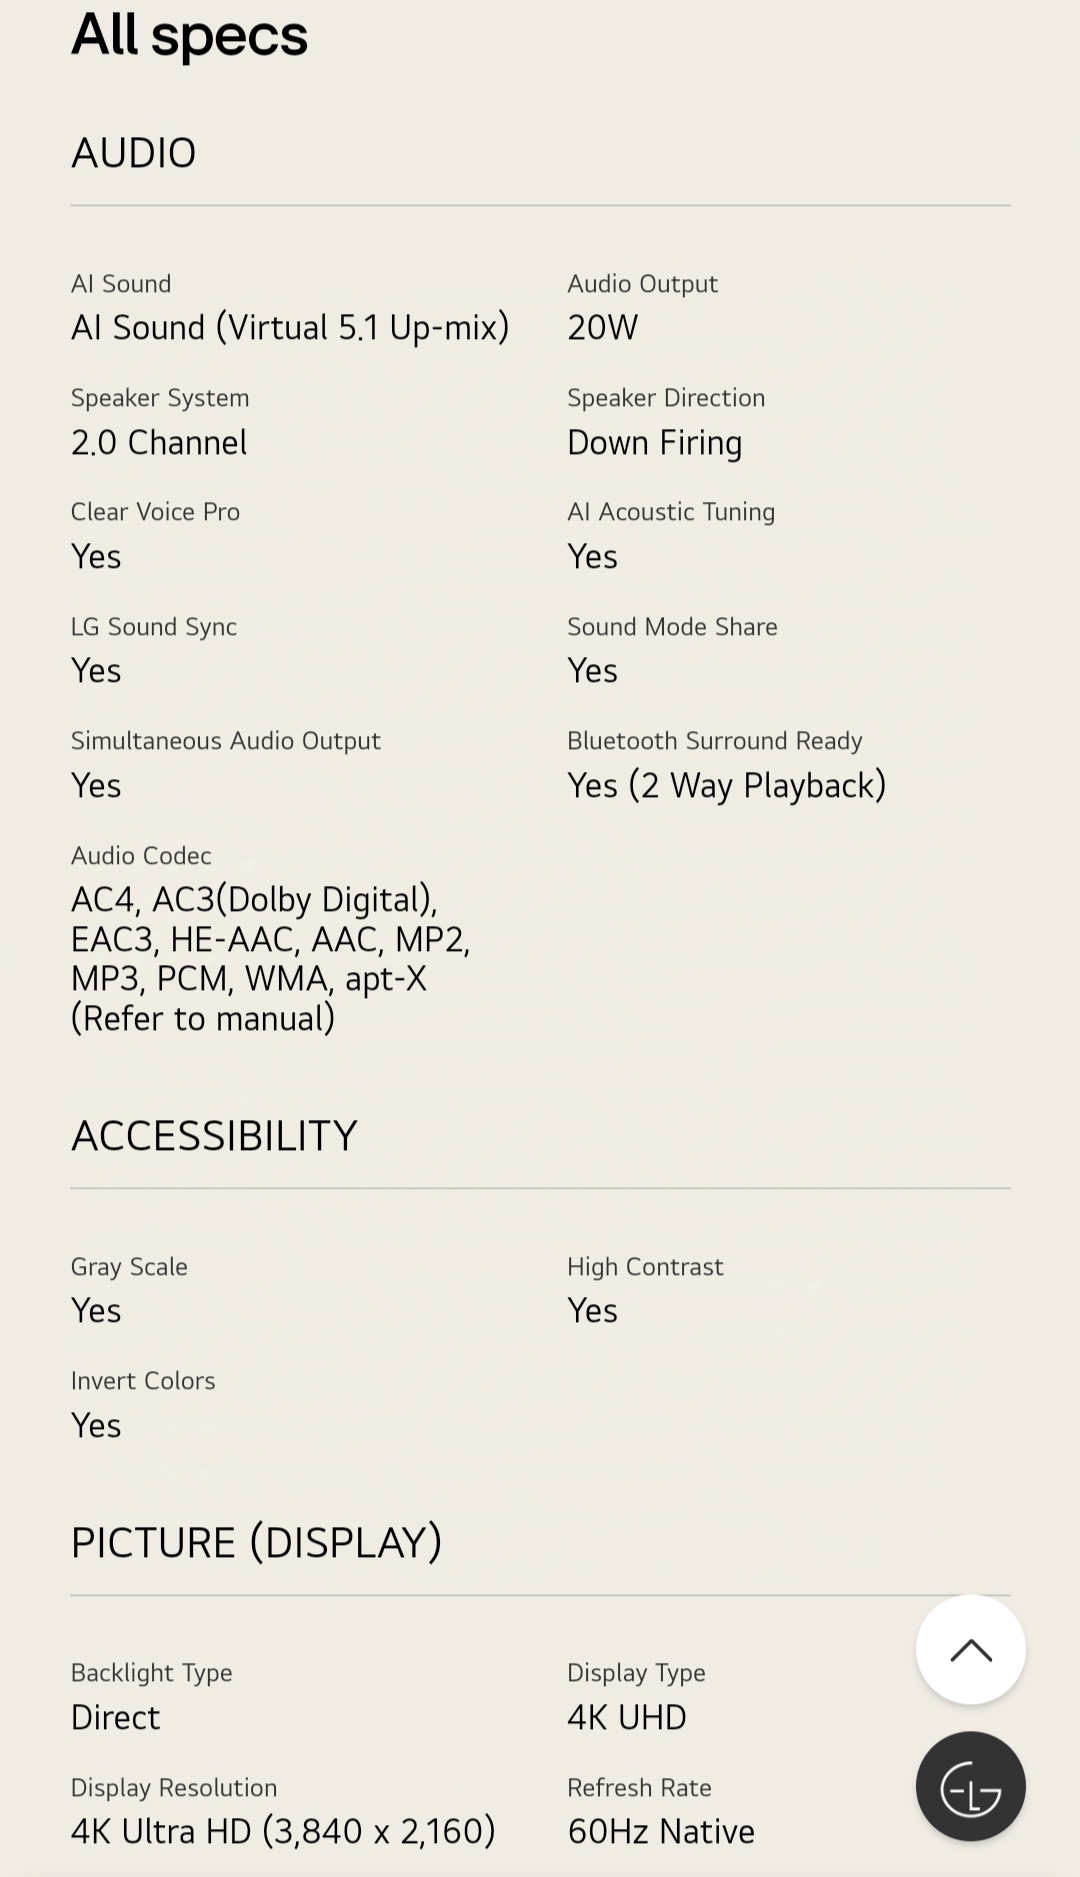Image resolution: width=1080 pixels, height=1877 pixels.
Task: Select the Gray Scale label
Action: tap(129, 1267)
